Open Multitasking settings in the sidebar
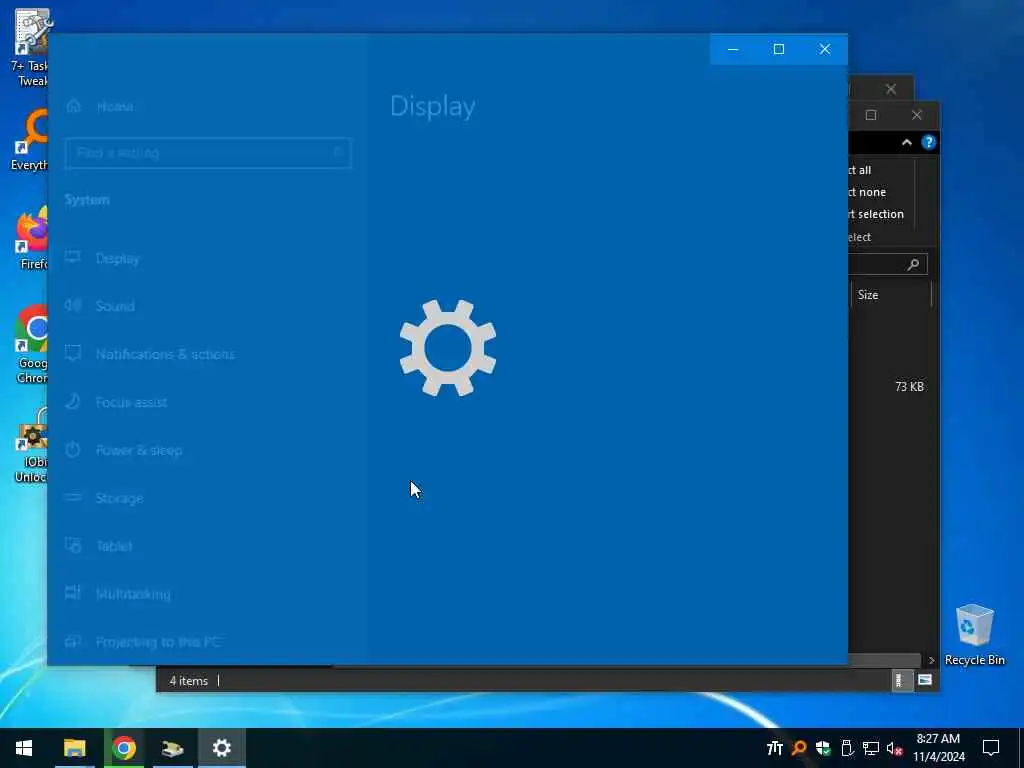This screenshot has height=768, width=1024. click(x=118, y=594)
